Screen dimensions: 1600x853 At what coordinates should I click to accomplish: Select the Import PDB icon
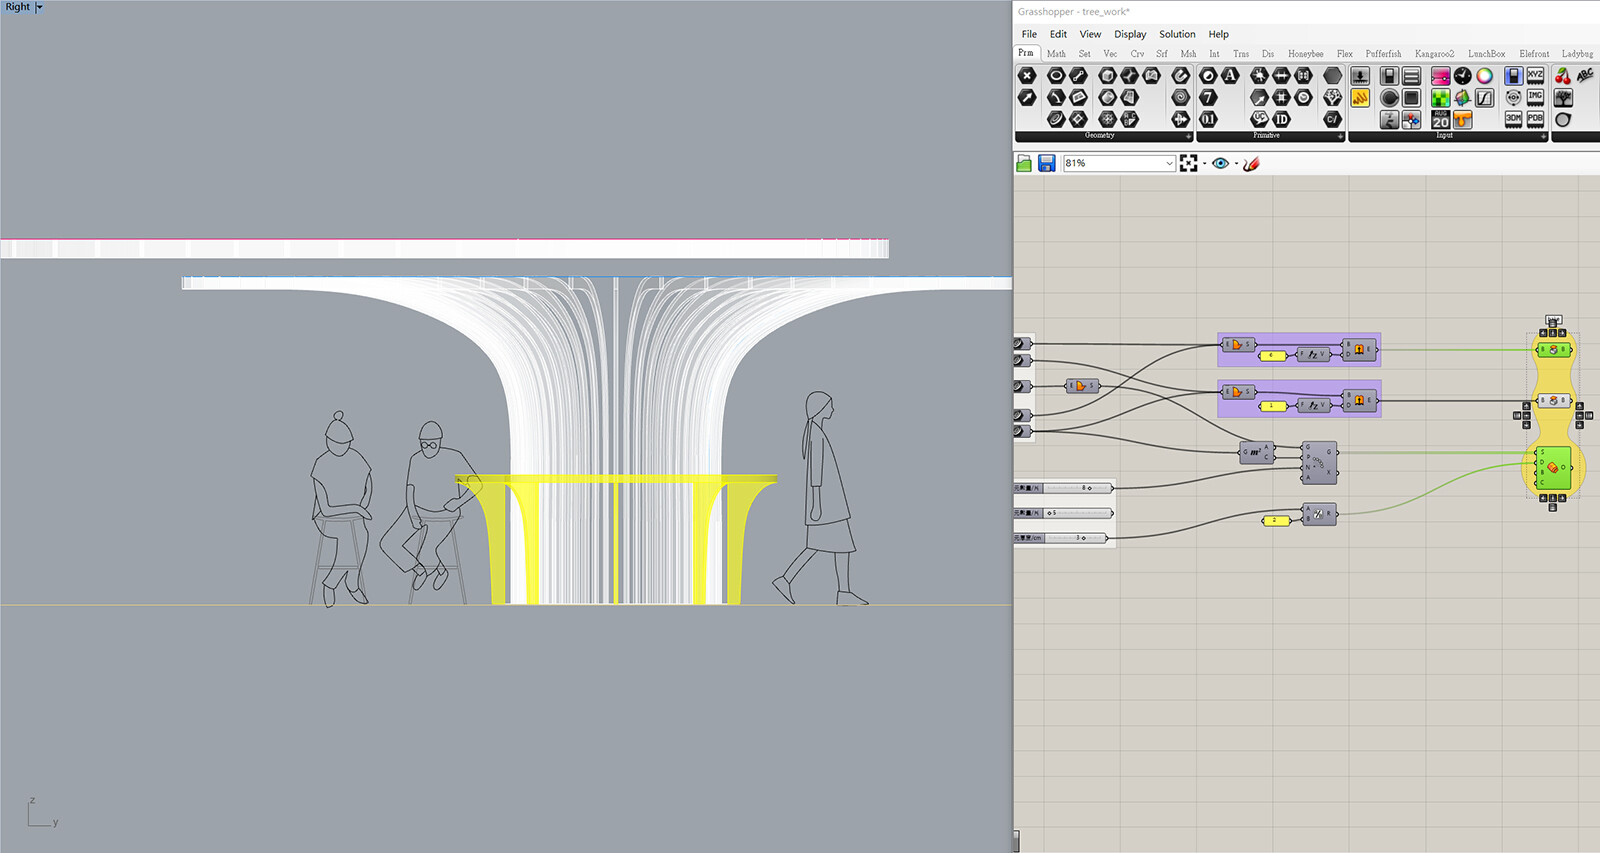coord(1535,119)
